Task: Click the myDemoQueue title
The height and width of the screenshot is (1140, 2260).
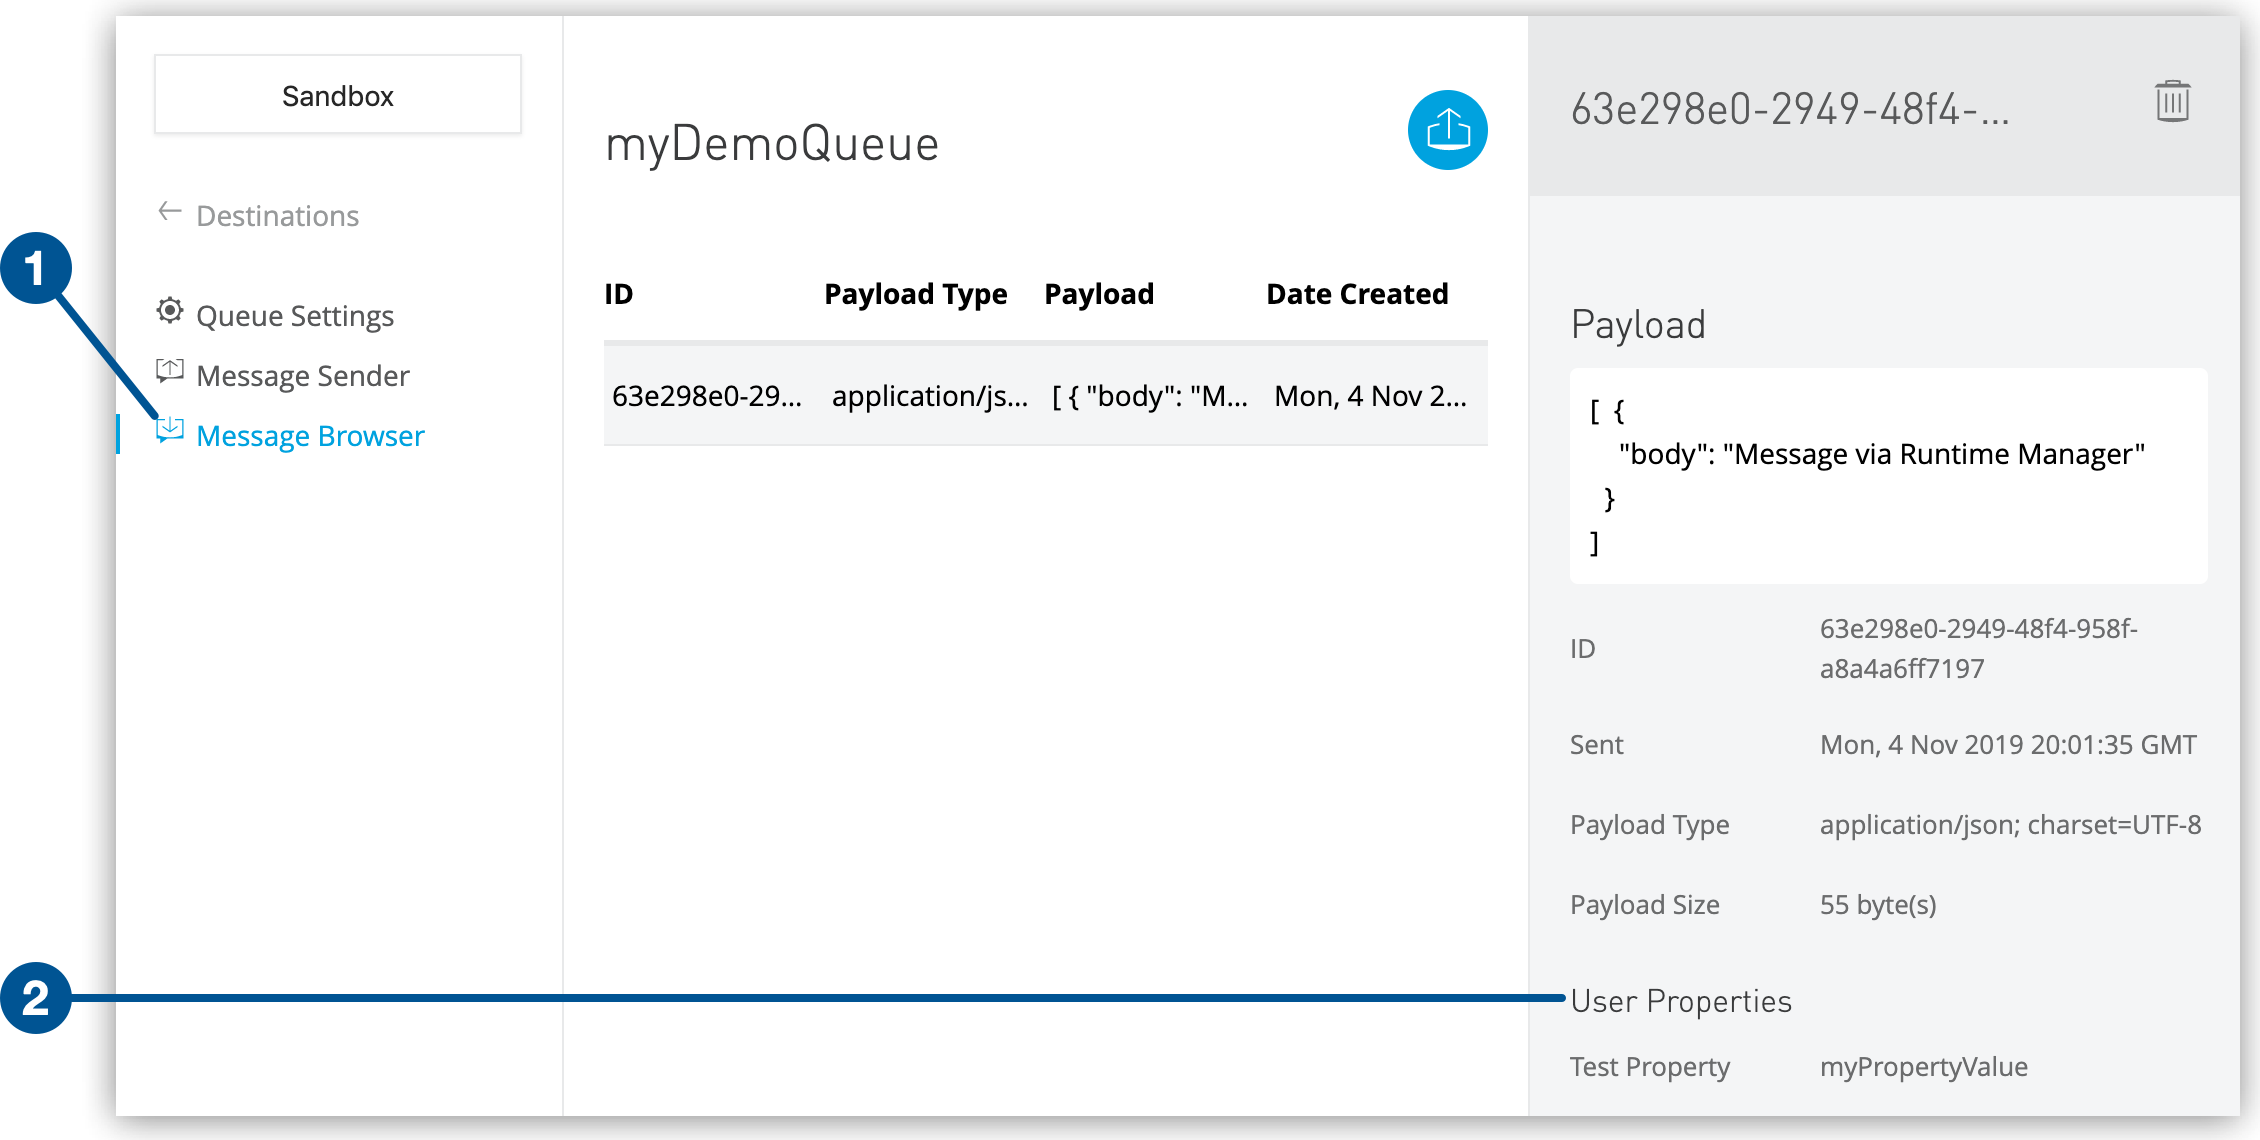Action: point(771,143)
